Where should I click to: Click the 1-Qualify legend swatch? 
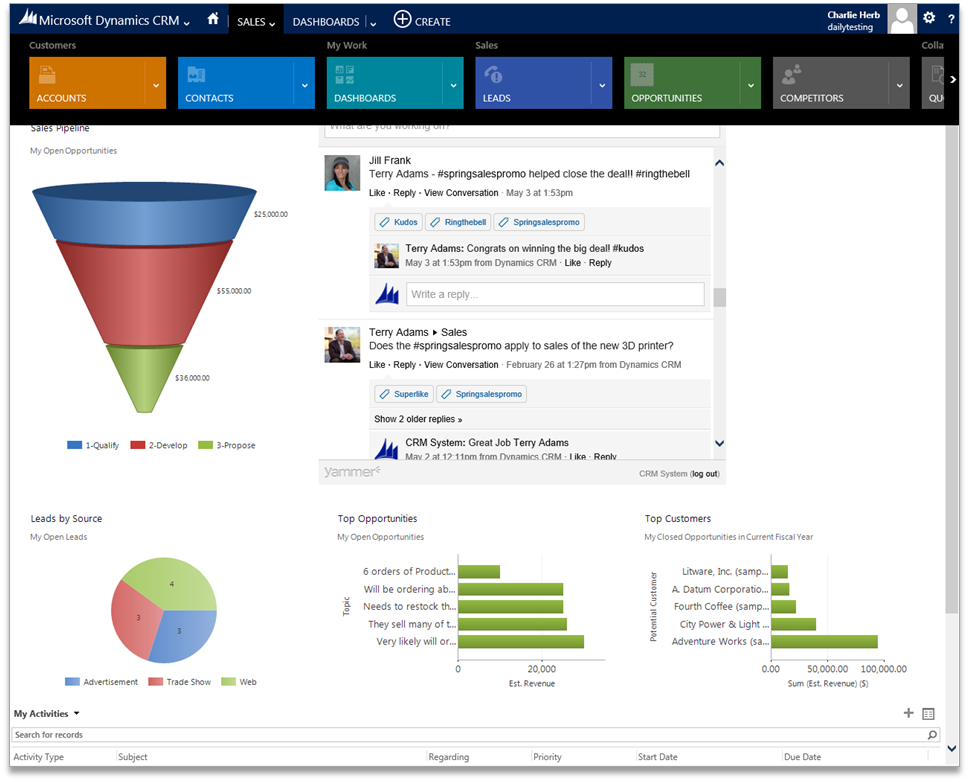(74, 445)
